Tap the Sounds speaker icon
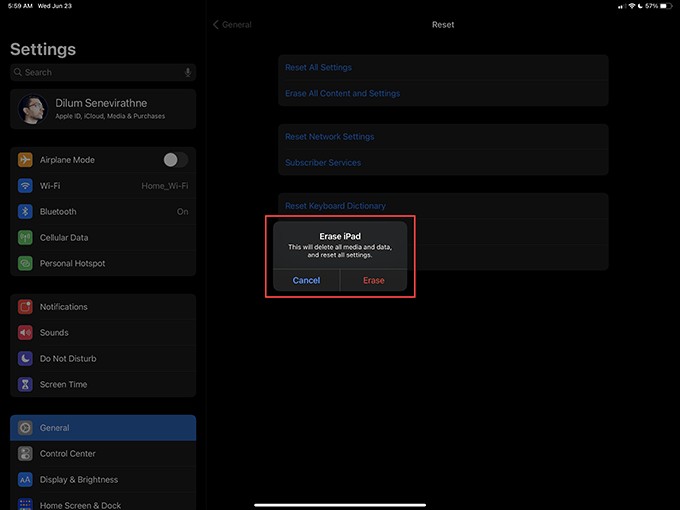 25,333
